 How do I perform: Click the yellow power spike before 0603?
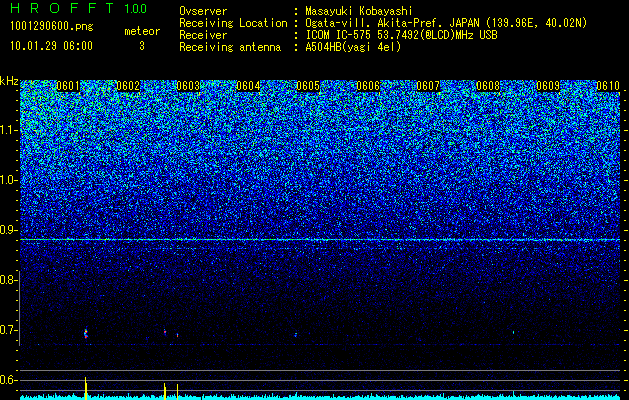point(164,391)
